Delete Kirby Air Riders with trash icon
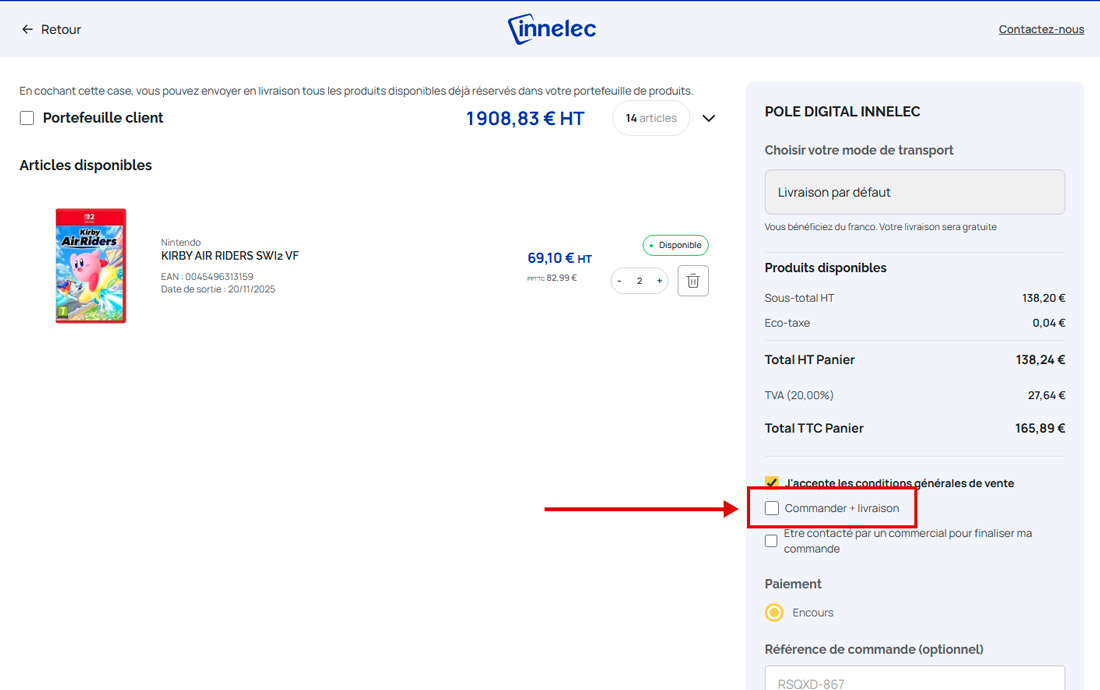The width and height of the screenshot is (1100, 690). (693, 281)
